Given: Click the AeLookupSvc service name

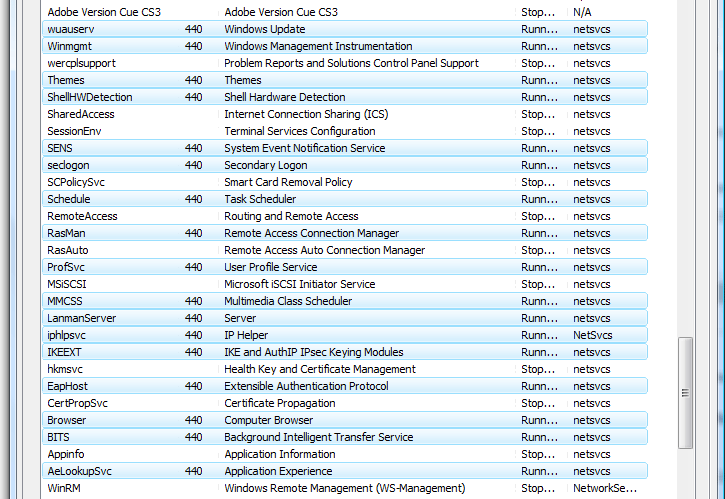Looking at the screenshot, I should 79,471.
